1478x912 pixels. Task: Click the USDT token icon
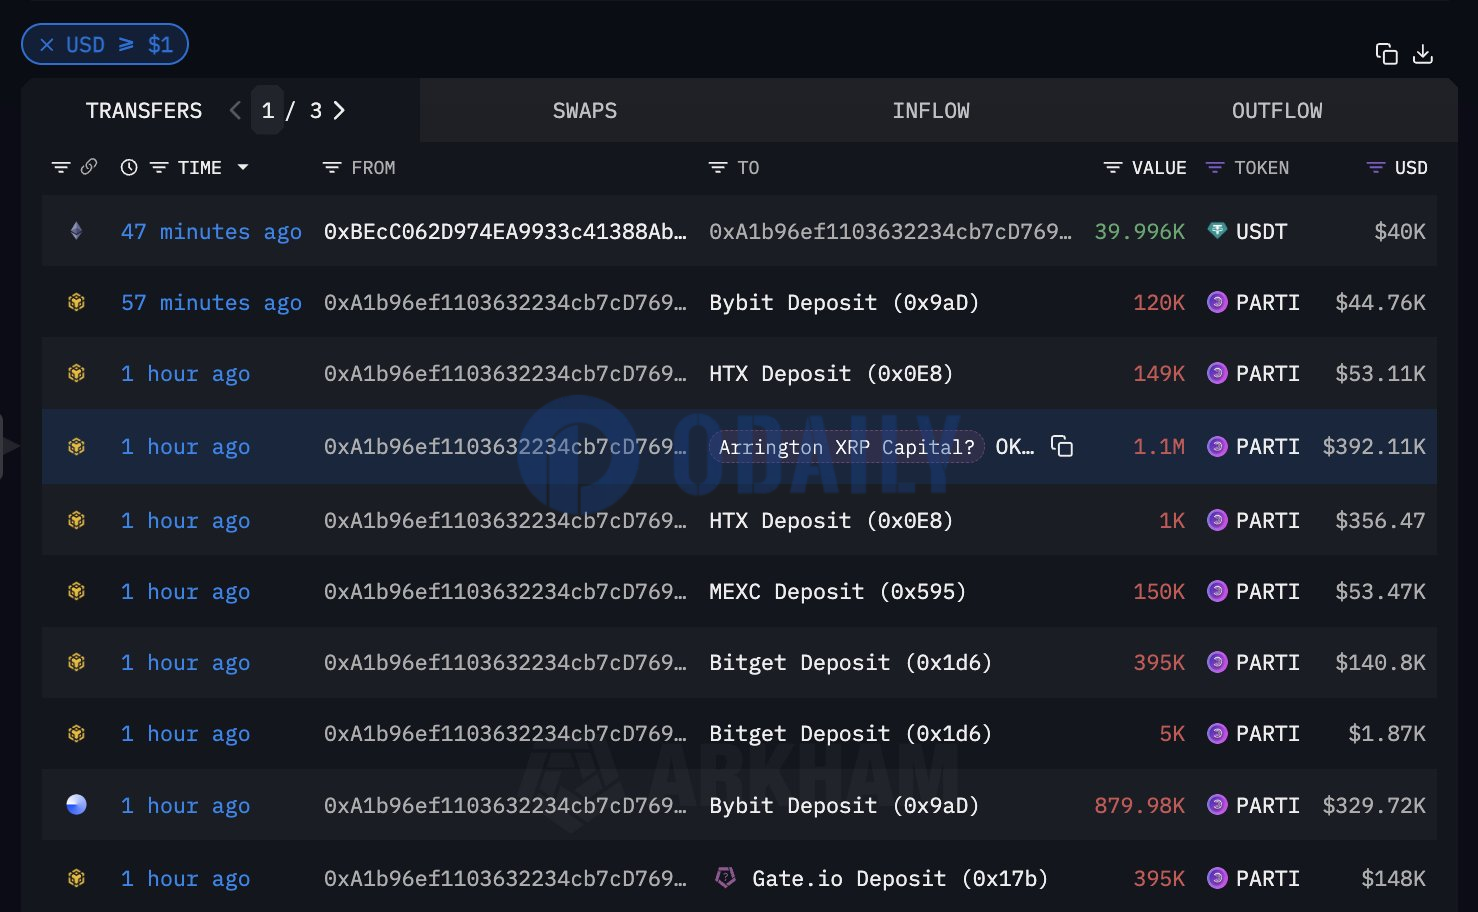1217,231
